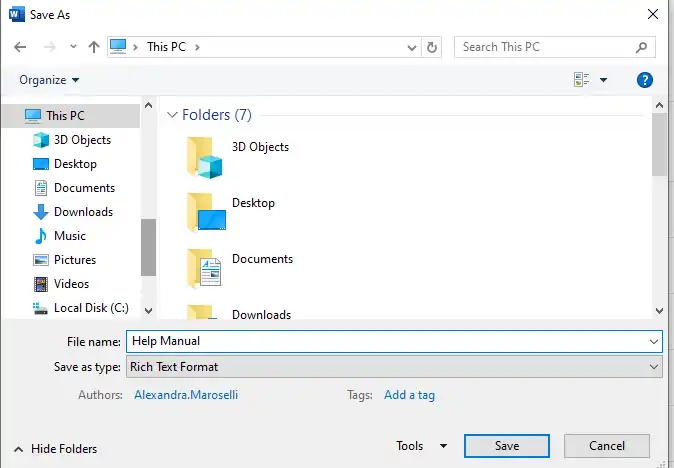The image size is (674, 468).
Task: Open the Organize menu
Action: [x=49, y=80]
